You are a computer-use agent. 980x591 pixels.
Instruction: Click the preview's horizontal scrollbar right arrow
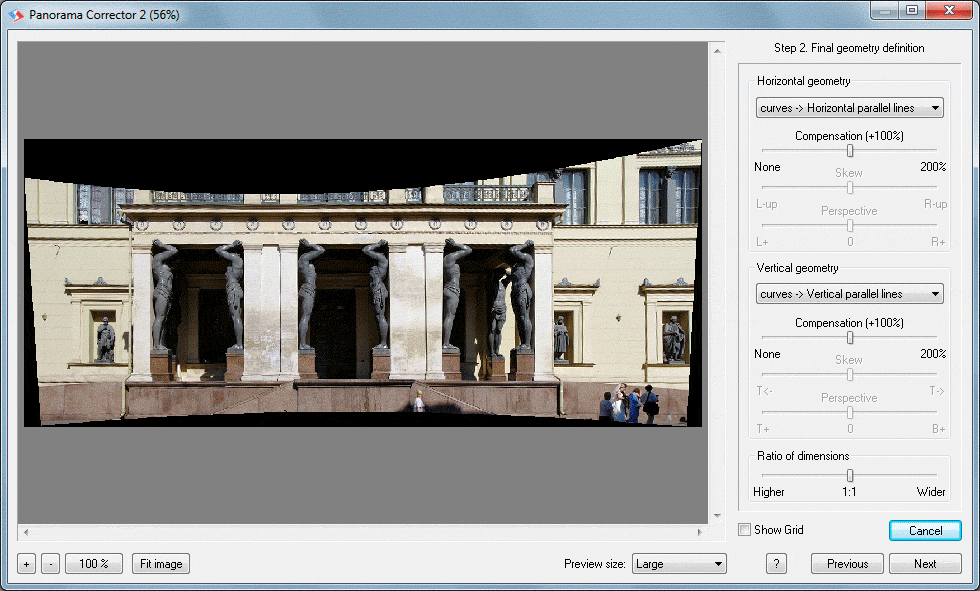(702, 532)
